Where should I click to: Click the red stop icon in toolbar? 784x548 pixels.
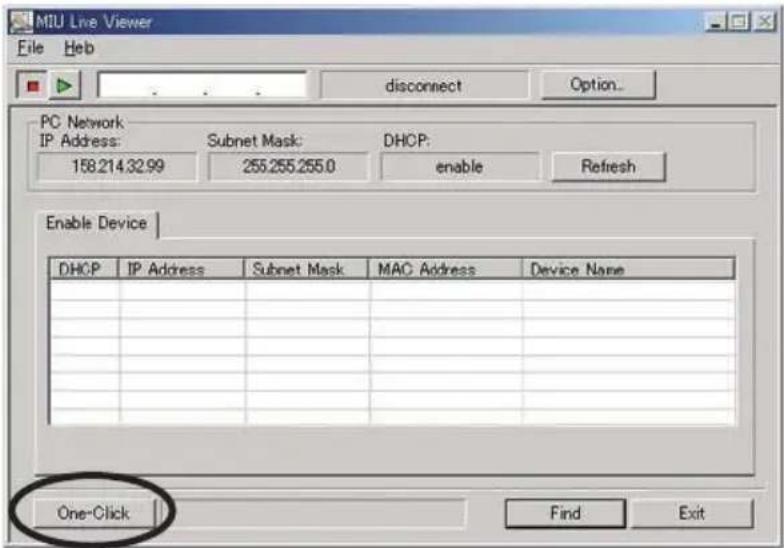tap(32, 86)
